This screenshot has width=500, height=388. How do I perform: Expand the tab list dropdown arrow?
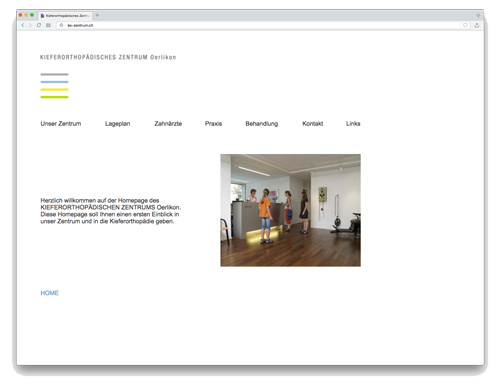[478, 16]
